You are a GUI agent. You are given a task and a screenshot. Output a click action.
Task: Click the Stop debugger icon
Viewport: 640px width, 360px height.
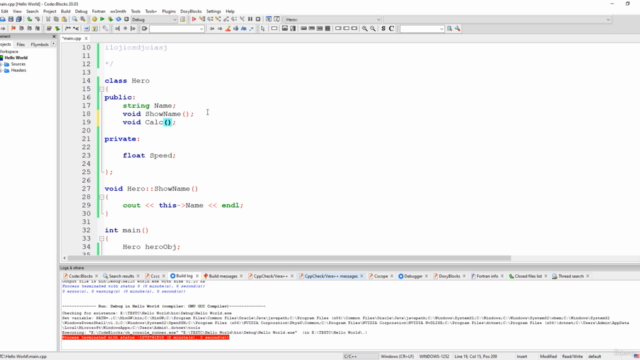coord(258,19)
